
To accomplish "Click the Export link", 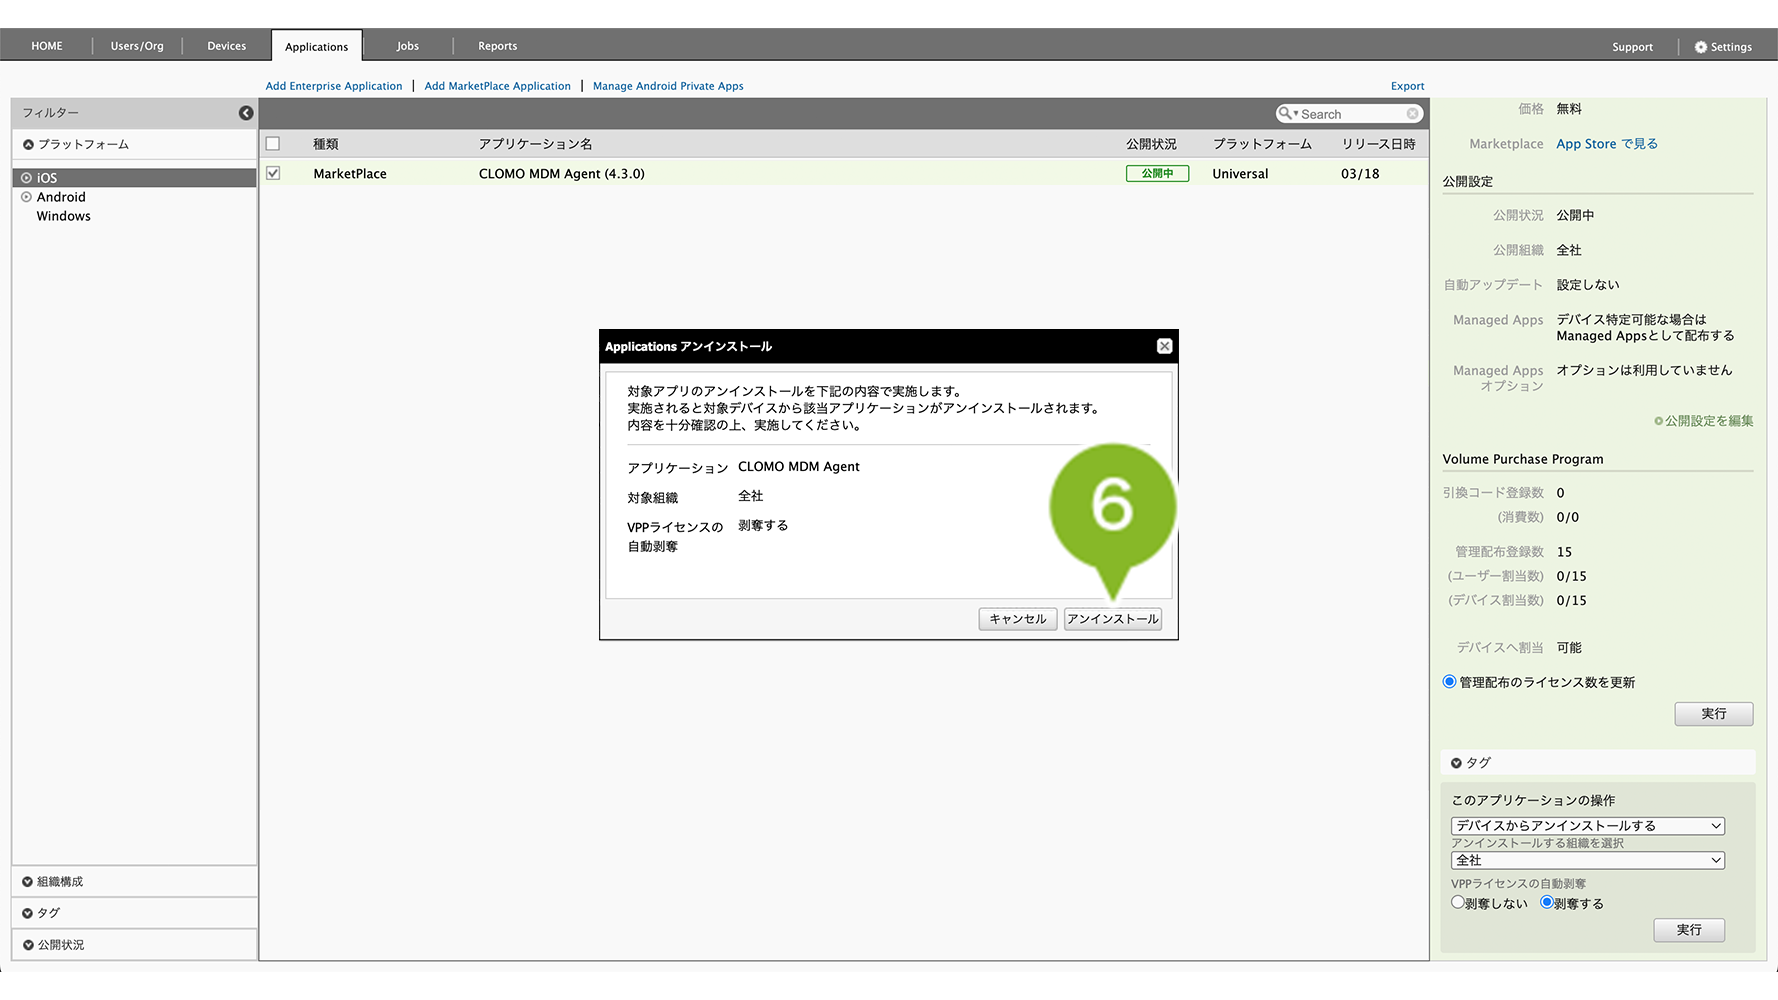I will click(1407, 86).
